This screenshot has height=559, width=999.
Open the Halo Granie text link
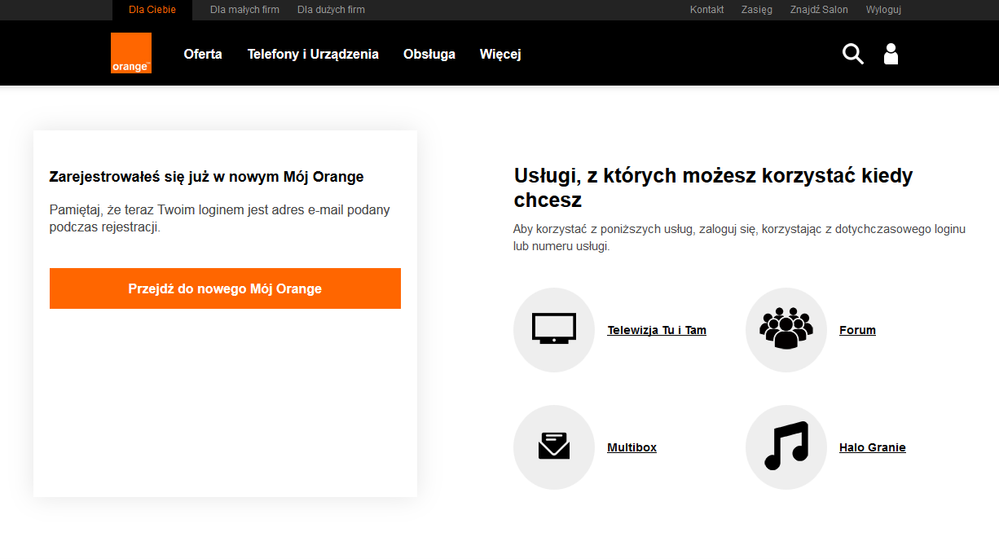click(x=872, y=447)
